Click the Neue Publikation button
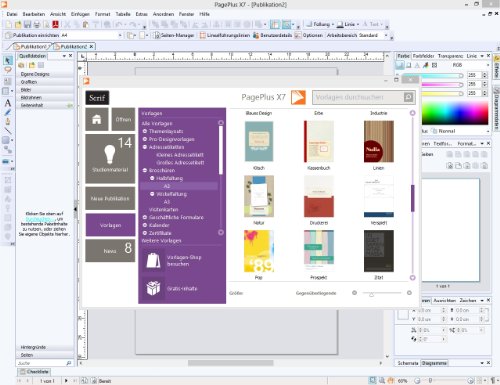The width and height of the screenshot is (500, 385). 110,198
